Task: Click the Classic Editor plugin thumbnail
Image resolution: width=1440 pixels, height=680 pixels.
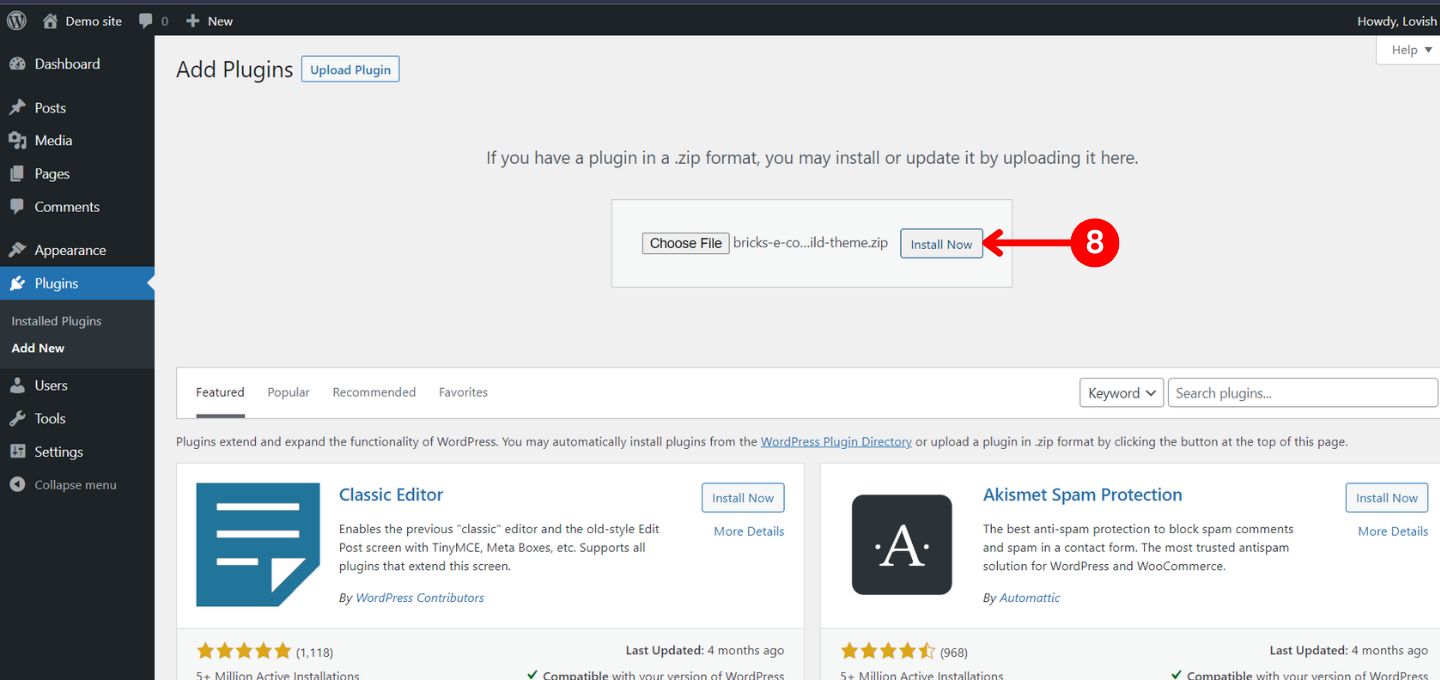Action: coord(258,545)
